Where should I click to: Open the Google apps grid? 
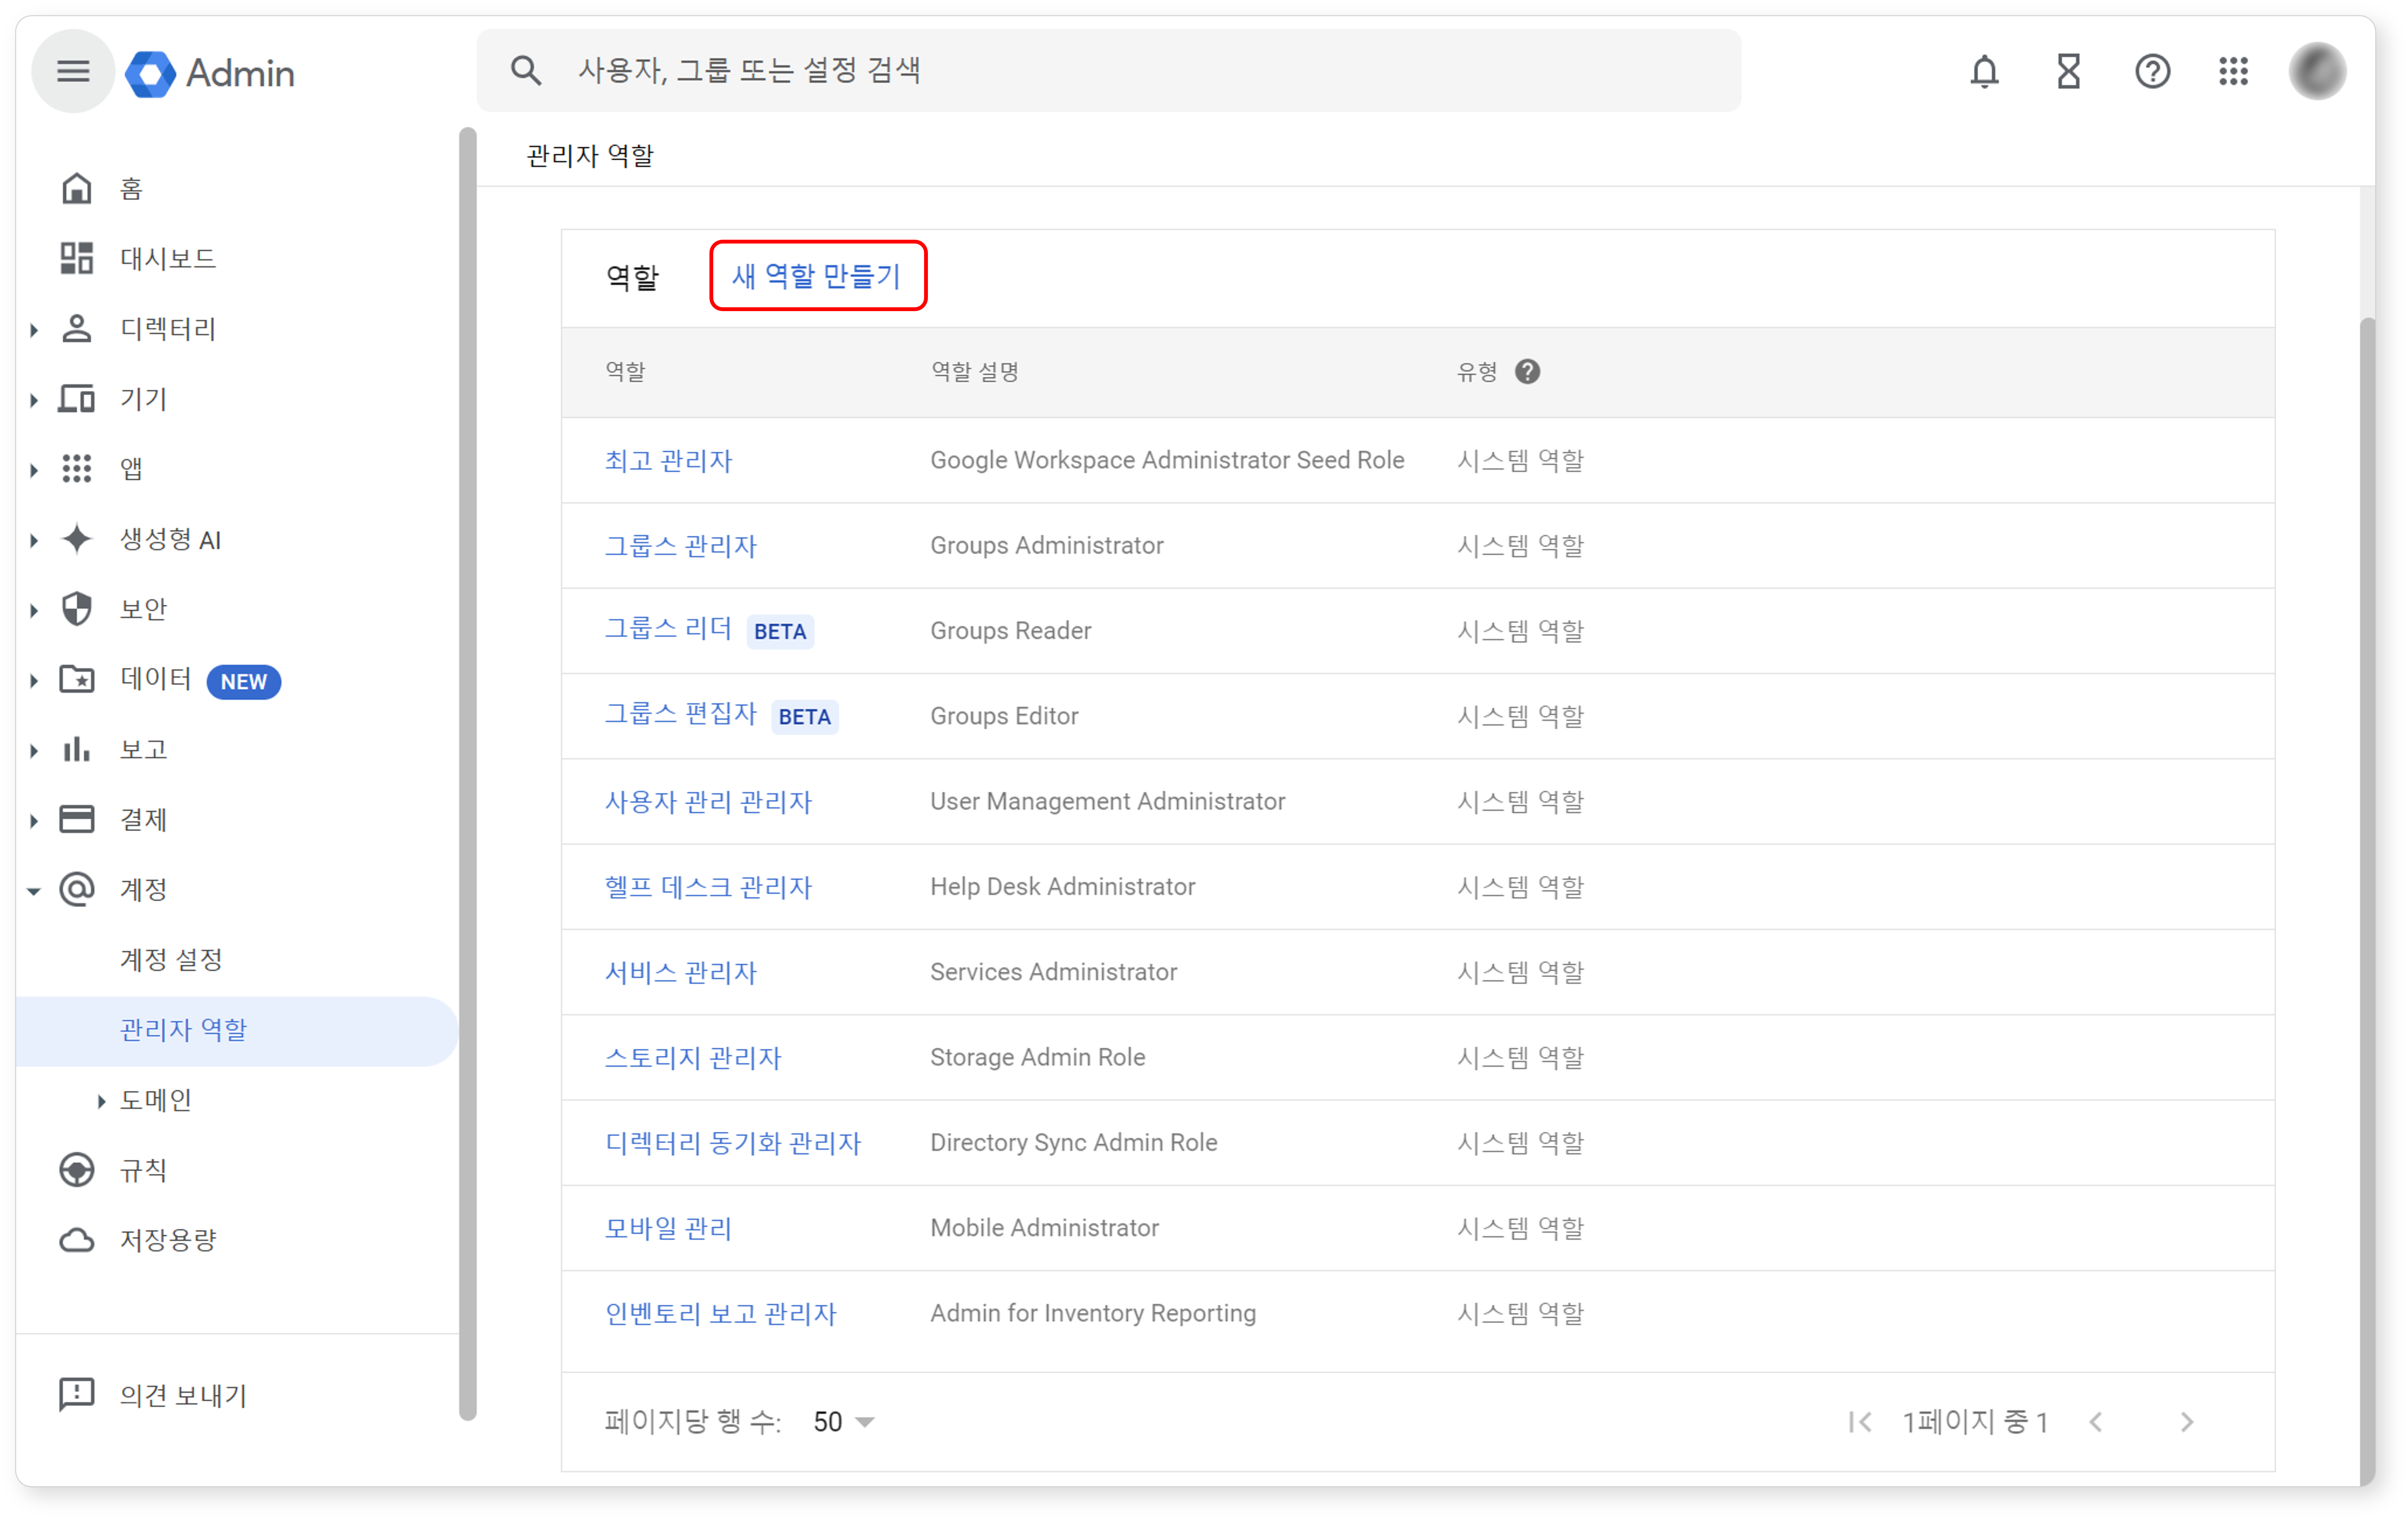click(2233, 71)
